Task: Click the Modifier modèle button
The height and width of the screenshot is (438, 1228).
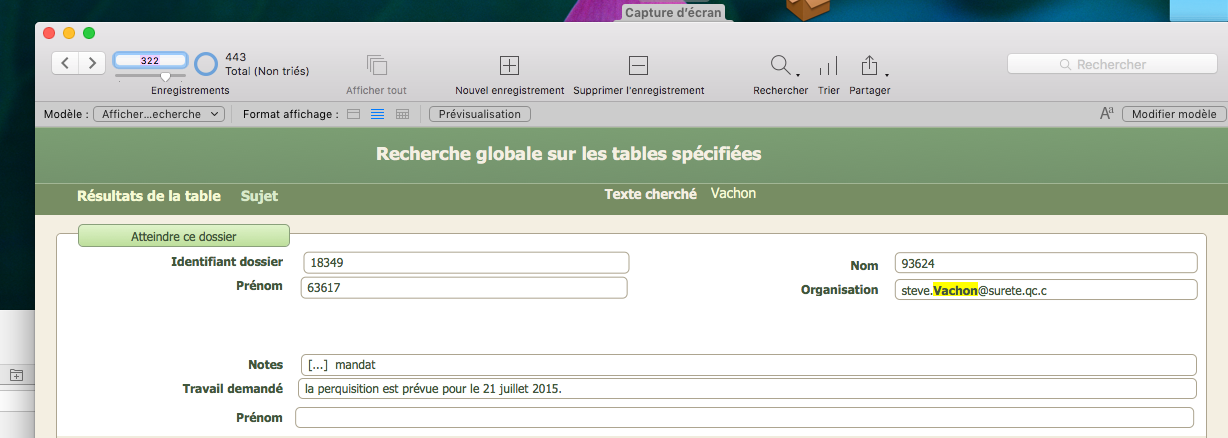Action: (1174, 114)
